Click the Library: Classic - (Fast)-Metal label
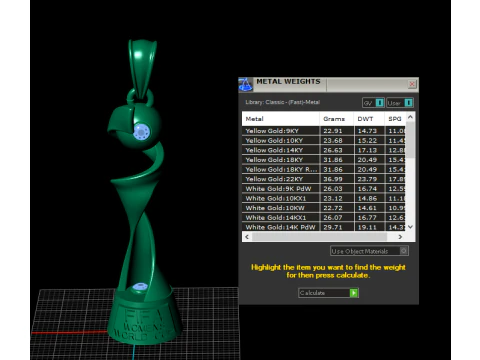The height and width of the screenshot is (360, 480). click(283, 102)
